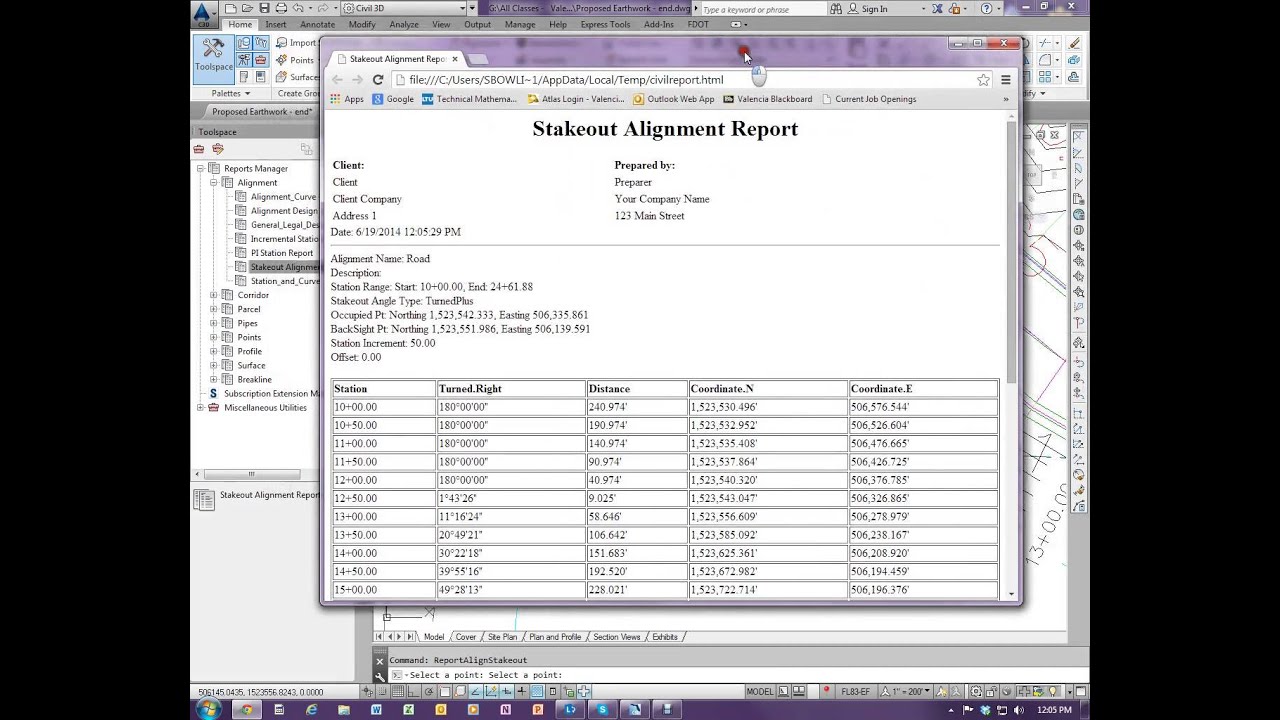Expand the Pipes tree node

[x=213, y=323]
